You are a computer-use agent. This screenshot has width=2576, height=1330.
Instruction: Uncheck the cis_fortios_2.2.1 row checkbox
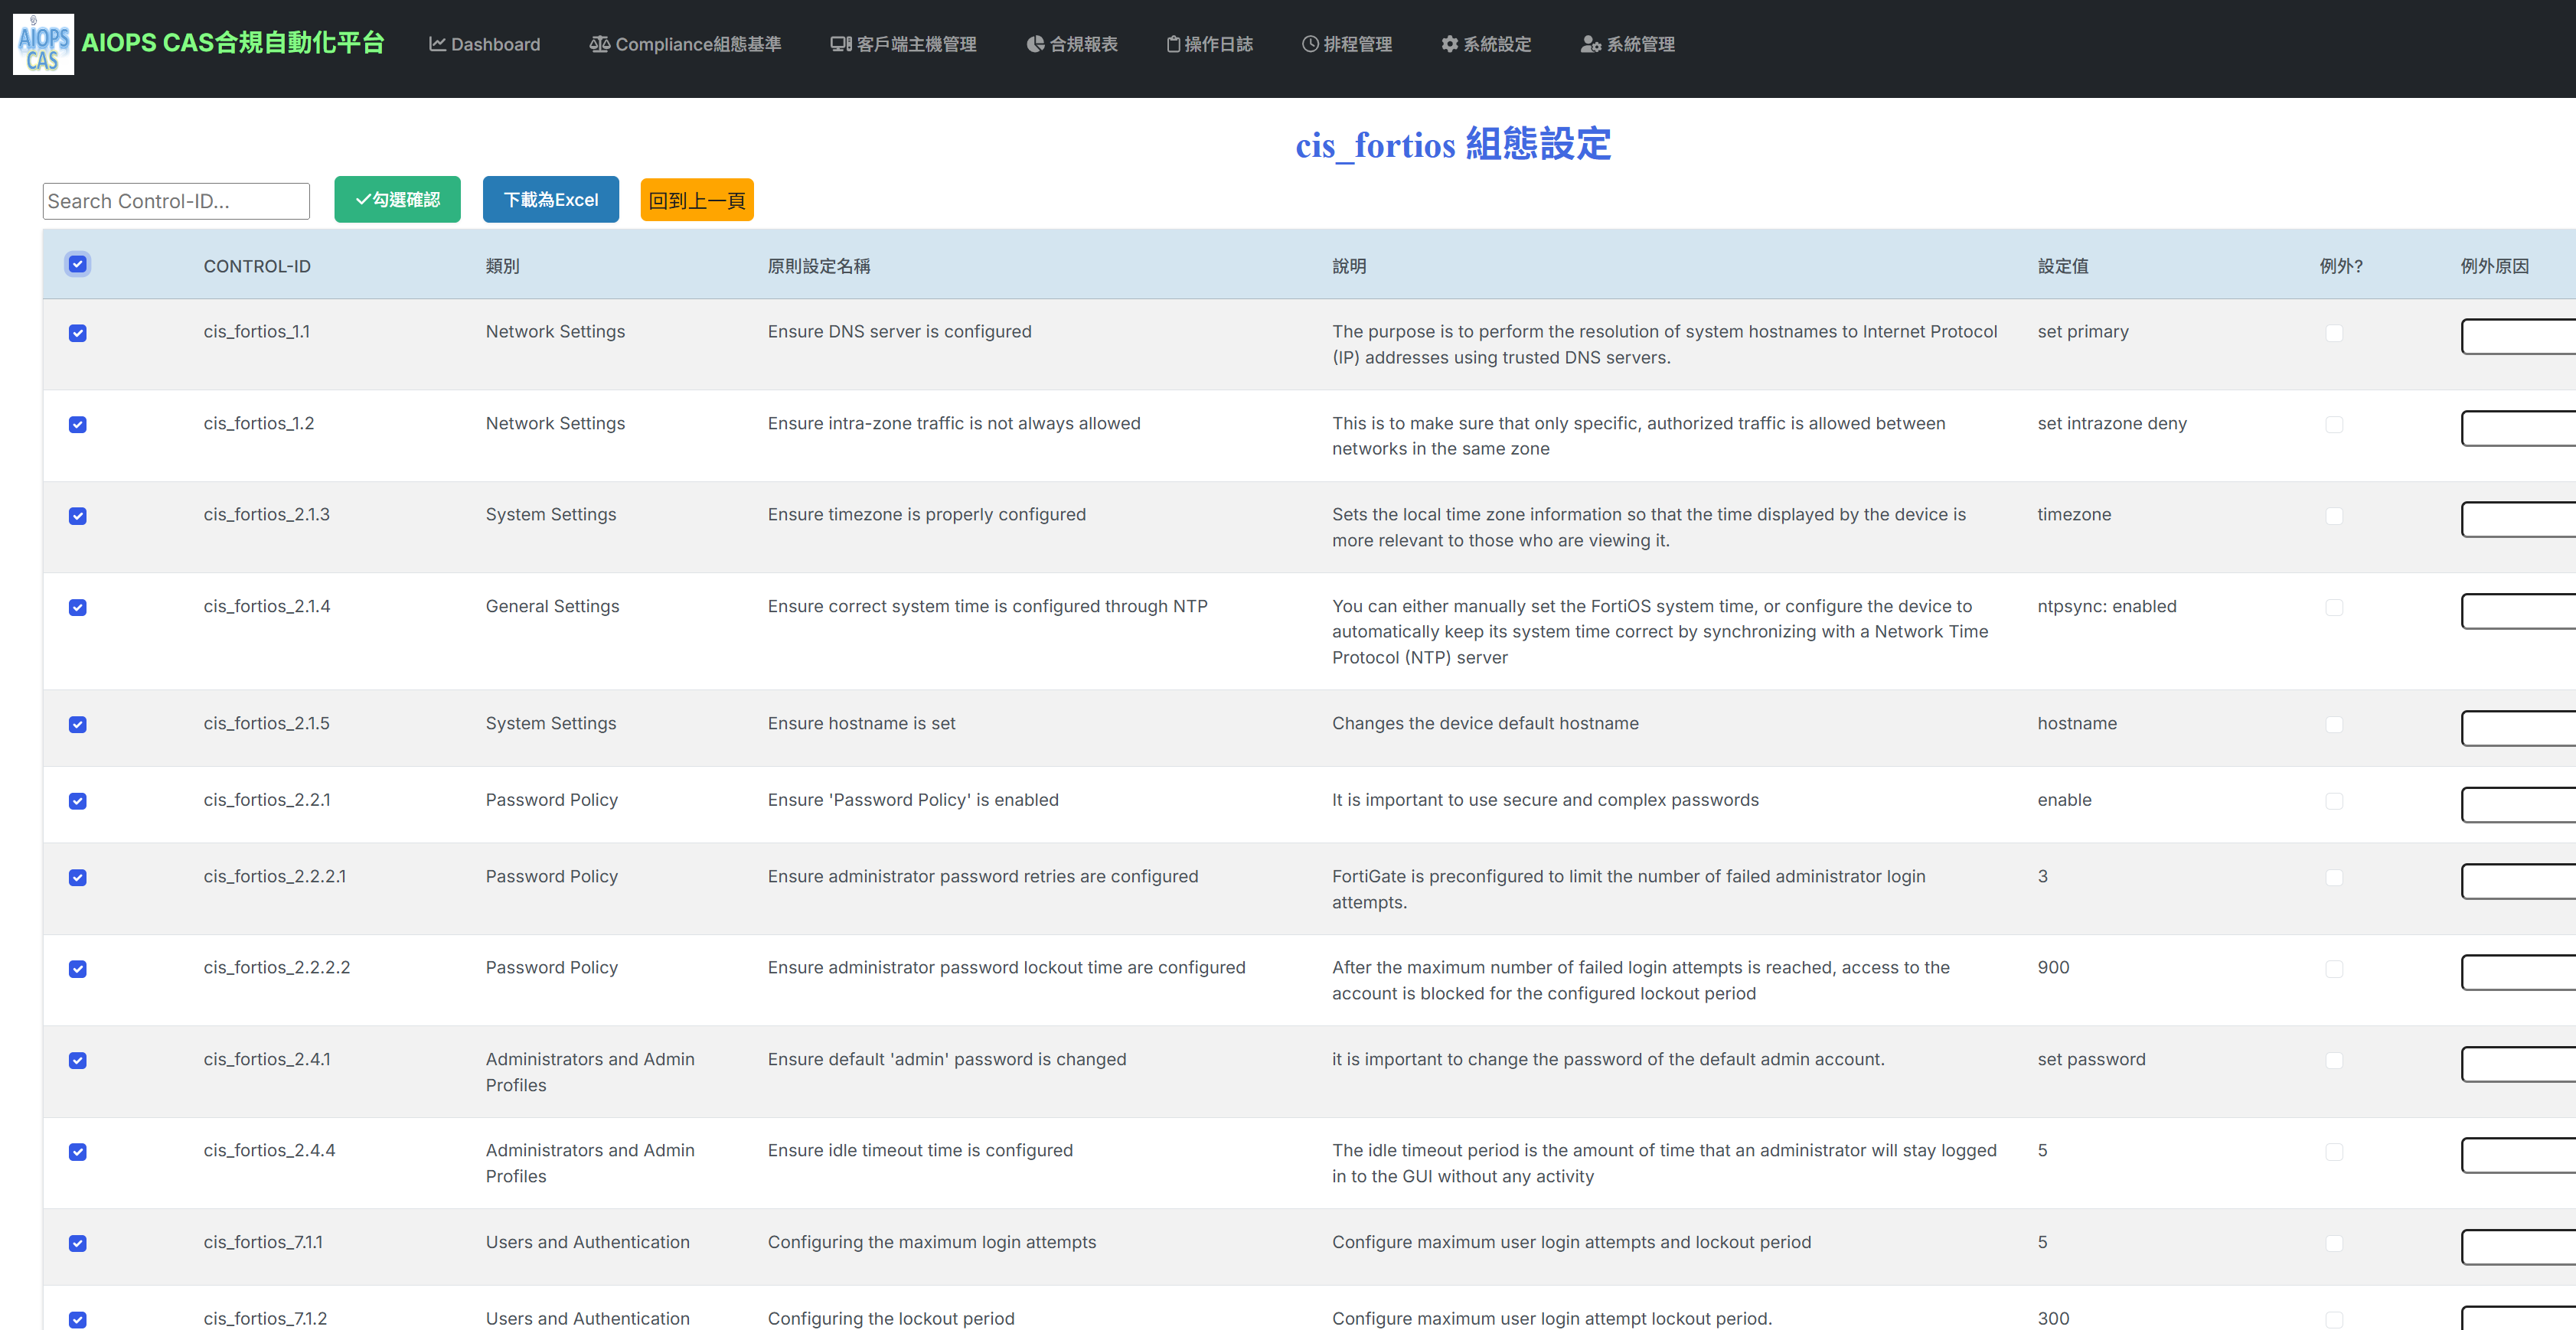click(78, 801)
